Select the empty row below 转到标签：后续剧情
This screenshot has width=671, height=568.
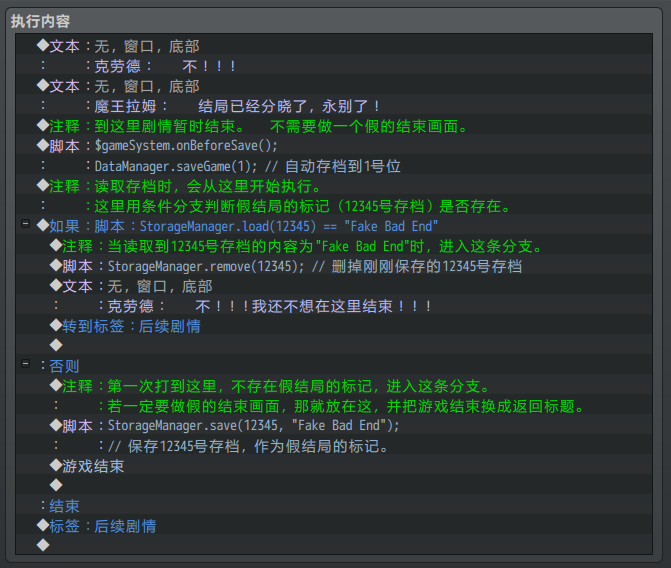(334, 346)
